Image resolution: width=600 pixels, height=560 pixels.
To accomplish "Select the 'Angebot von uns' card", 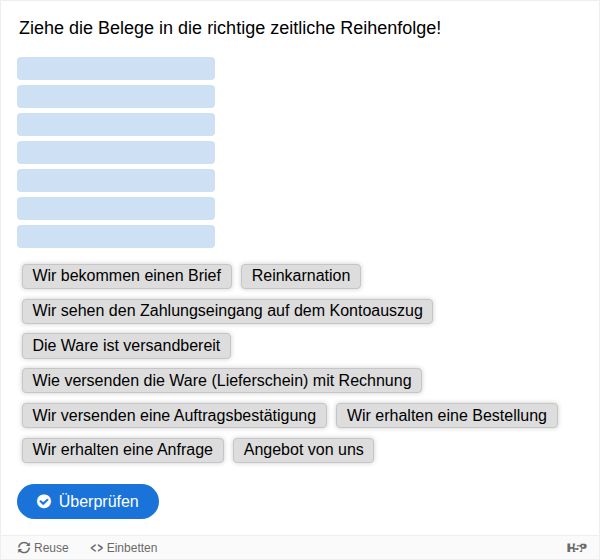I will [303, 450].
